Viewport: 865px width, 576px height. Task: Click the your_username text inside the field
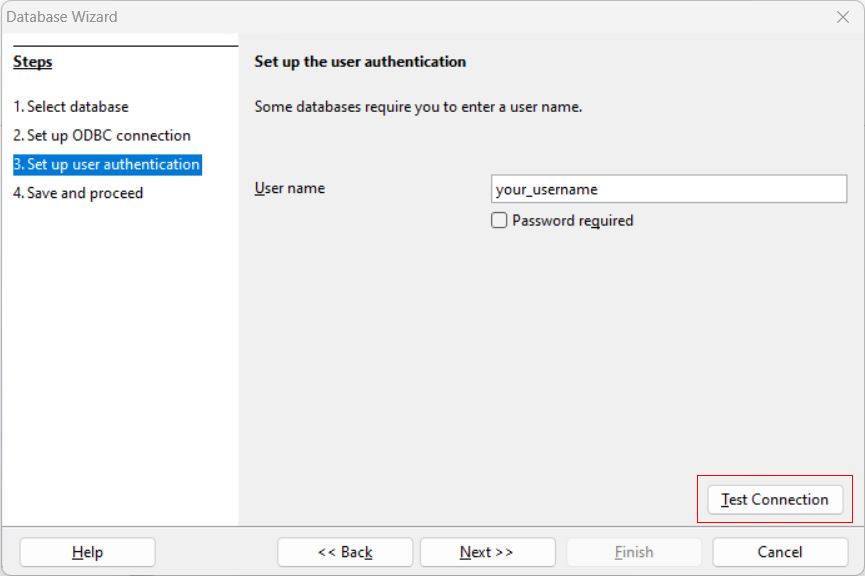coord(546,189)
